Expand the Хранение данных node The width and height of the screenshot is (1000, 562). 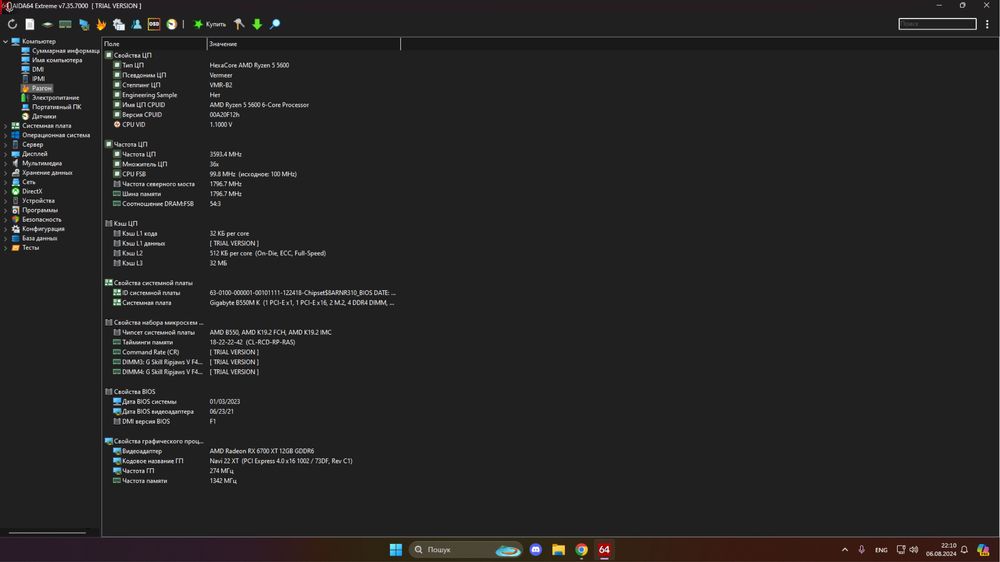tap(6, 173)
